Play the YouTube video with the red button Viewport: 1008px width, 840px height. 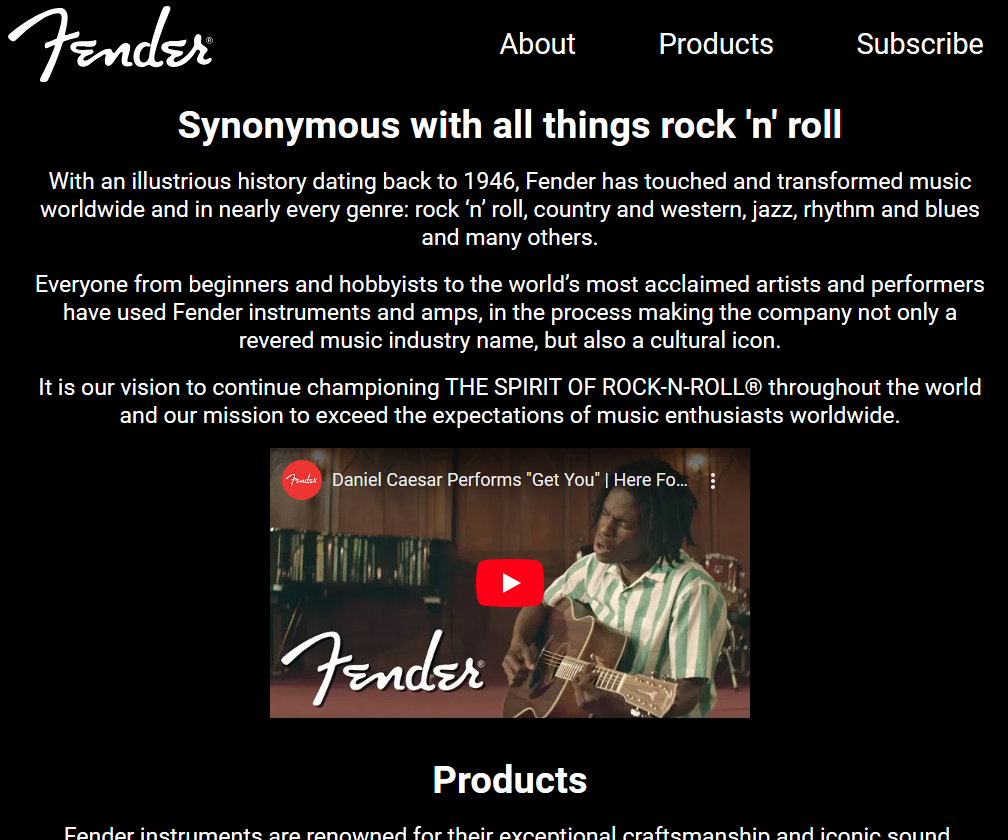[x=510, y=583]
